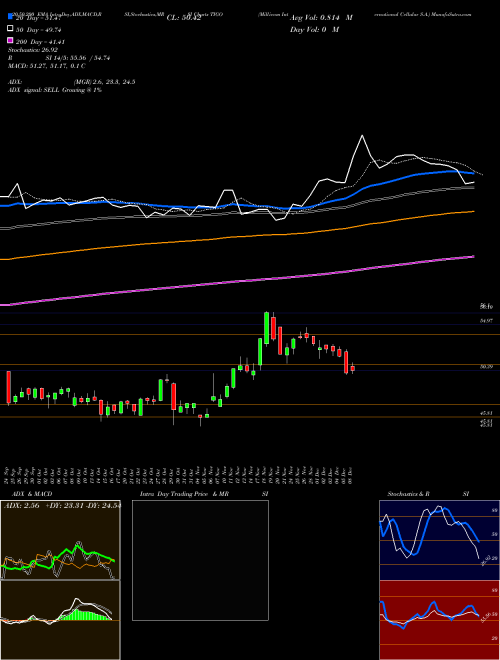
Task: Click the white 50 Day legend swatch
Action: (10, 29)
